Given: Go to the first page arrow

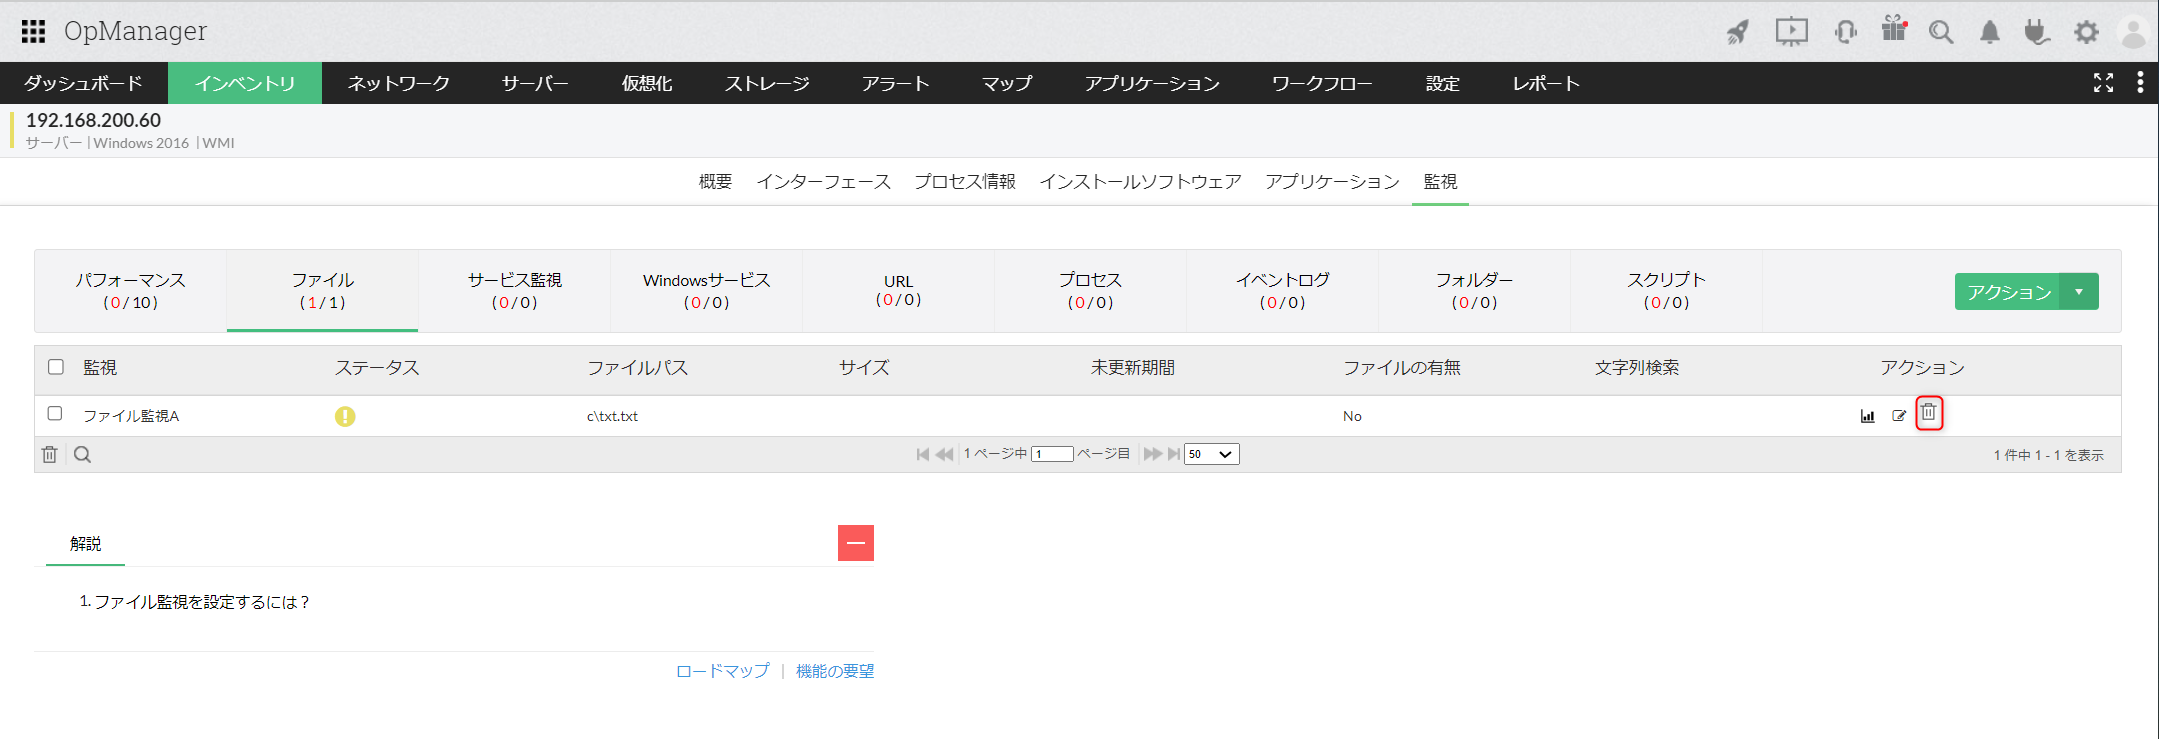Looking at the screenshot, I should (x=923, y=454).
